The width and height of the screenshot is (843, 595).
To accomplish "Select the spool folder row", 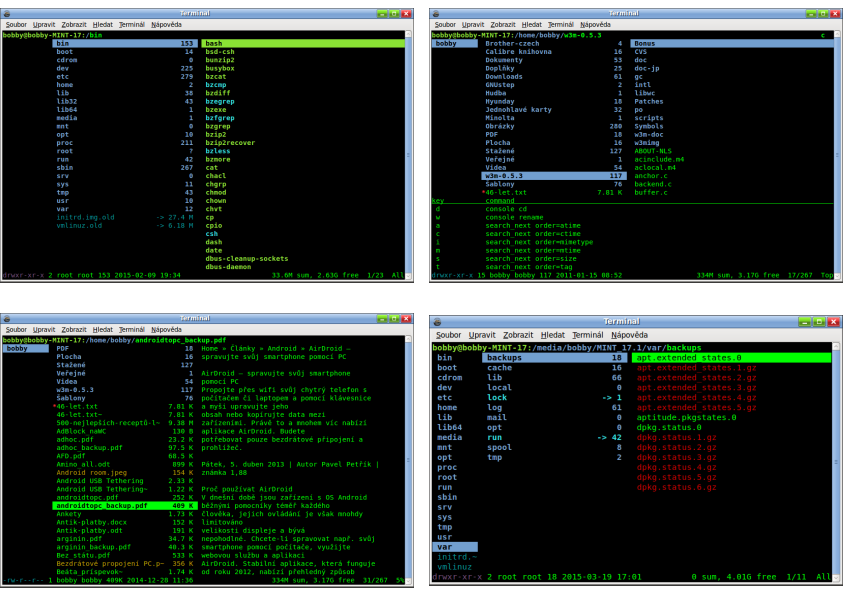I will (x=555, y=448).
